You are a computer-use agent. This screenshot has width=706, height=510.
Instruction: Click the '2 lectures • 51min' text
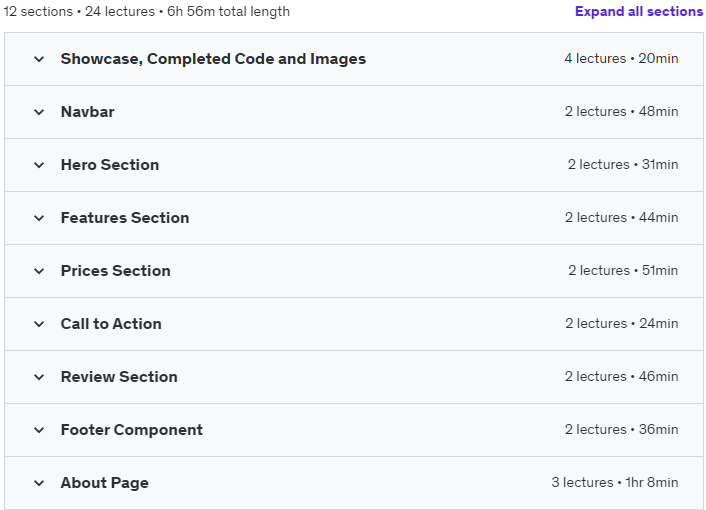(x=623, y=271)
